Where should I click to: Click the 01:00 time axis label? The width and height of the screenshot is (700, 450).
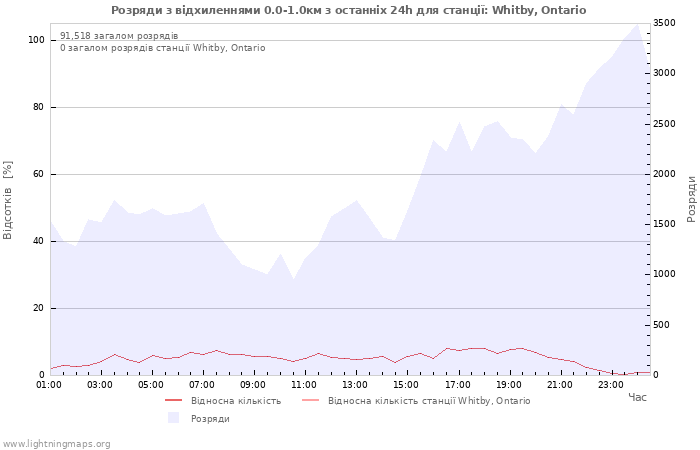pyautogui.click(x=49, y=385)
